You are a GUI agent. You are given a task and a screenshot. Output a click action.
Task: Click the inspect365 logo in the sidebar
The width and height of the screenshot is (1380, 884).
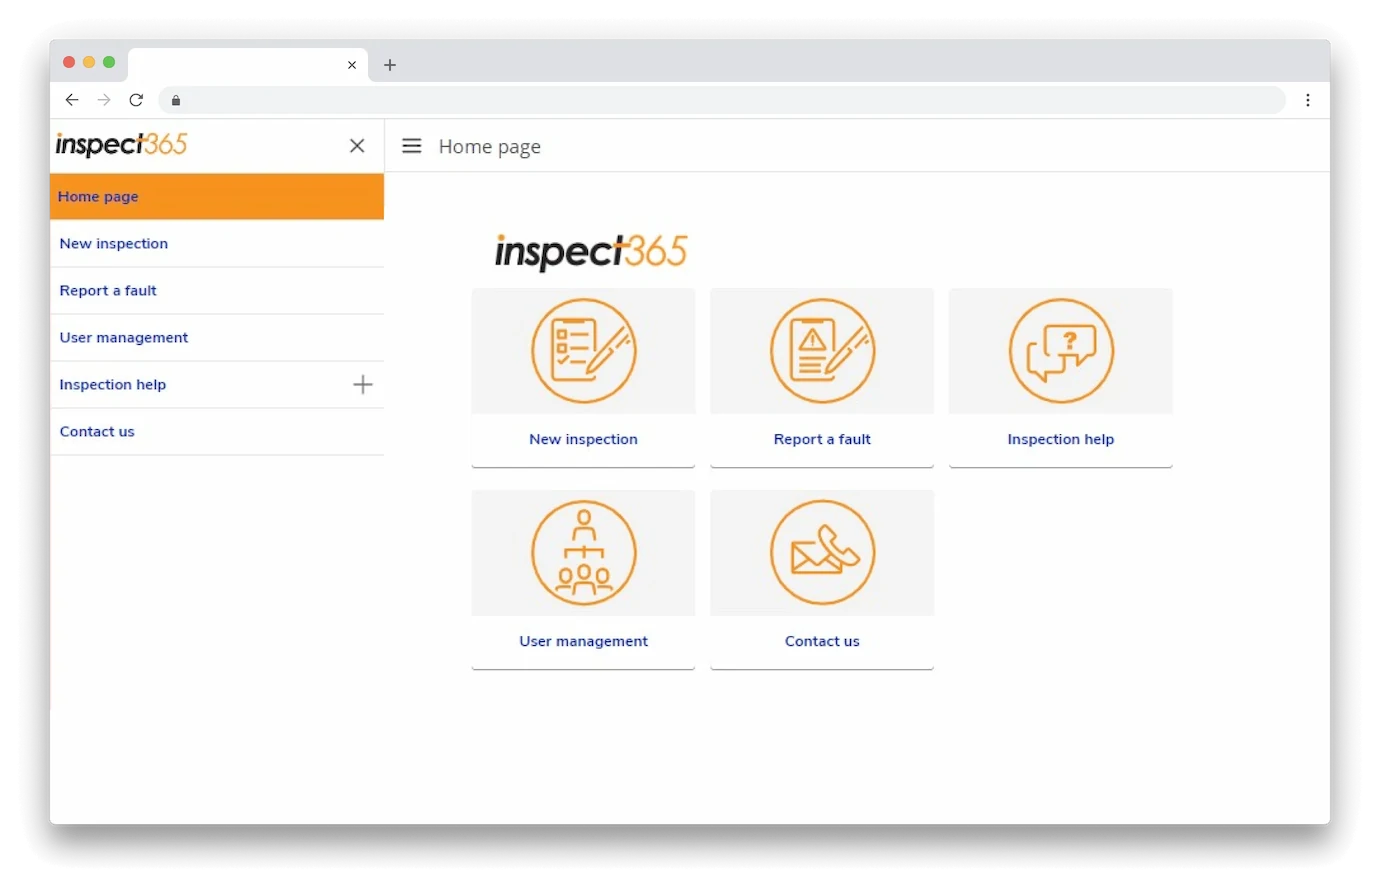pyautogui.click(x=120, y=144)
